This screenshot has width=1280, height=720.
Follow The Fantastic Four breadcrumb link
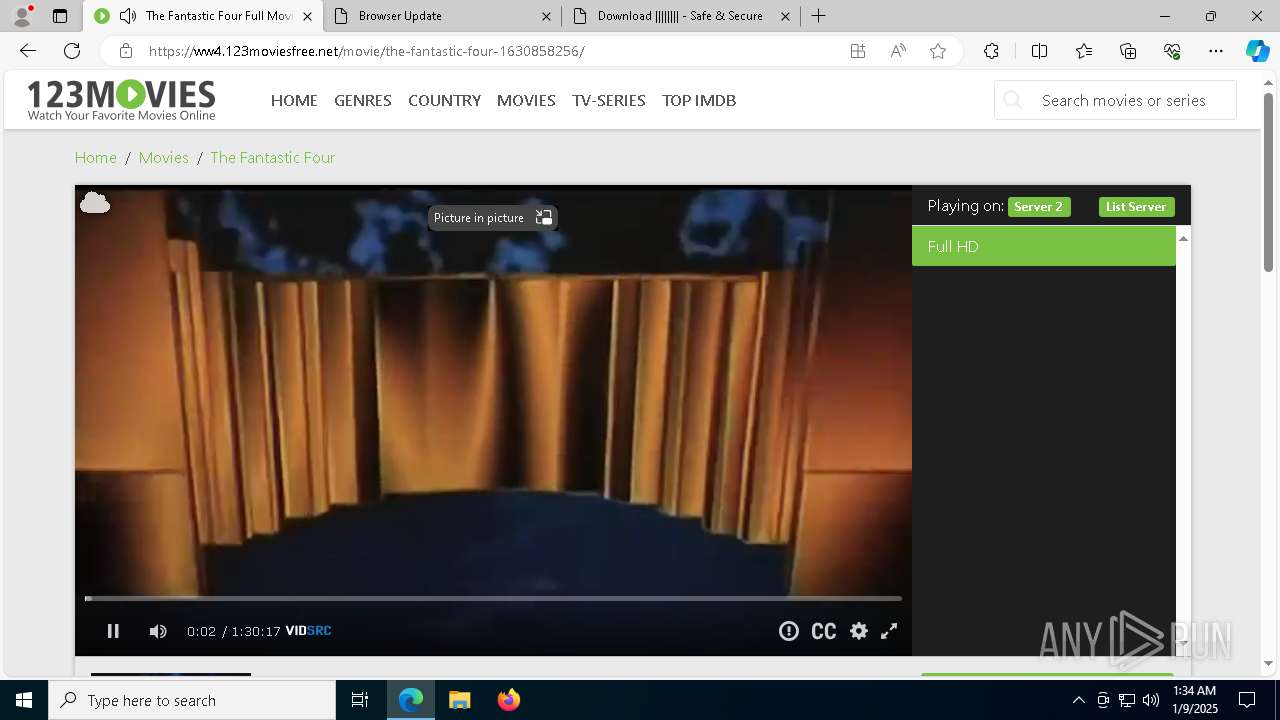[x=272, y=158]
